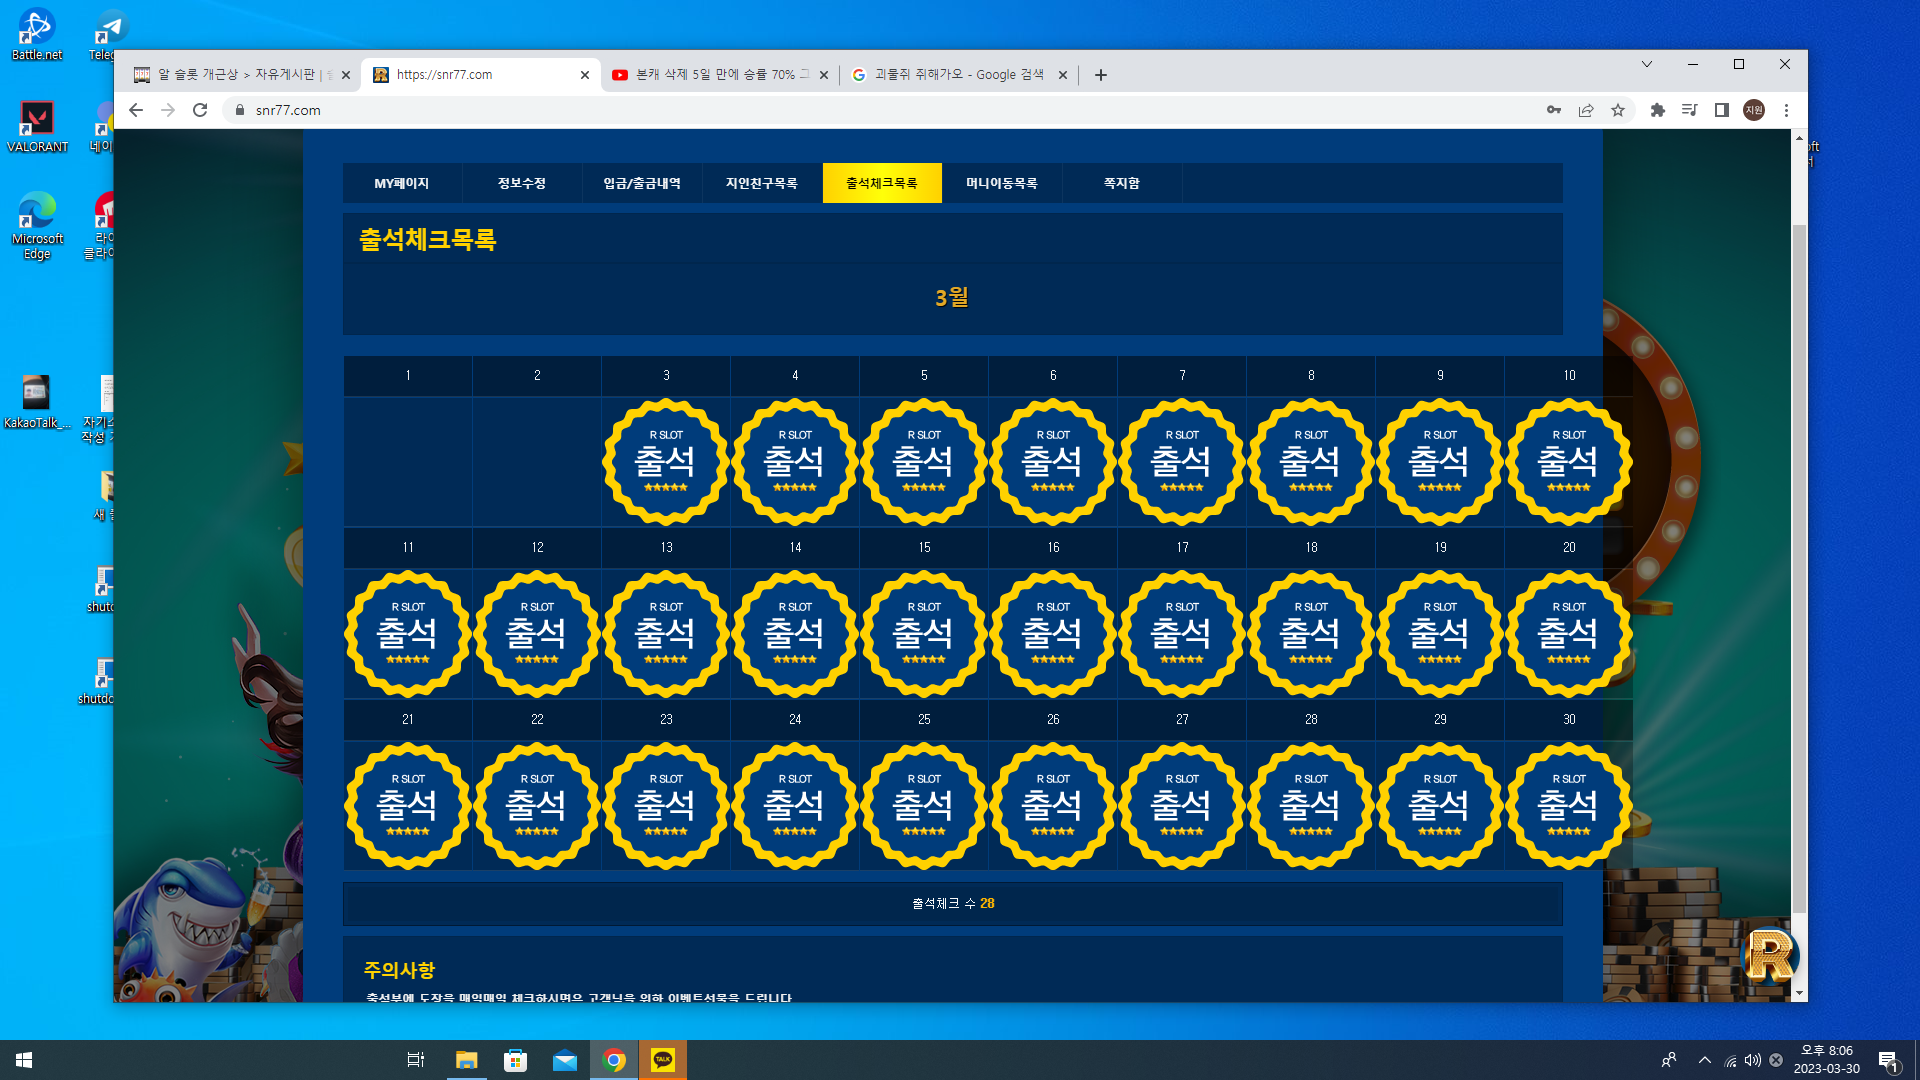The image size is (1920, 1080).
Task: Switch to the YouTube video tab
Action: (720, 75)
